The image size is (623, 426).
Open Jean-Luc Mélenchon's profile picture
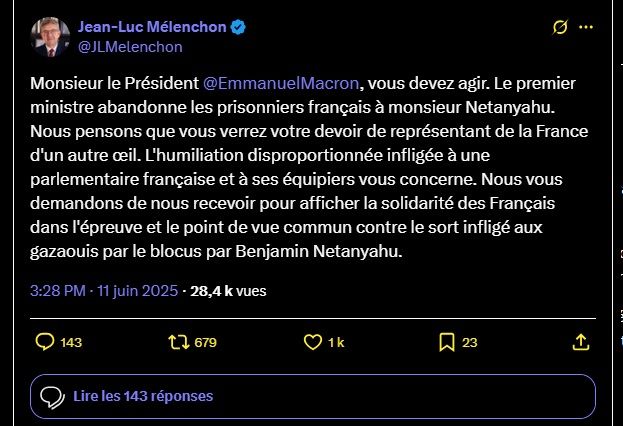(x=50, y=38)
